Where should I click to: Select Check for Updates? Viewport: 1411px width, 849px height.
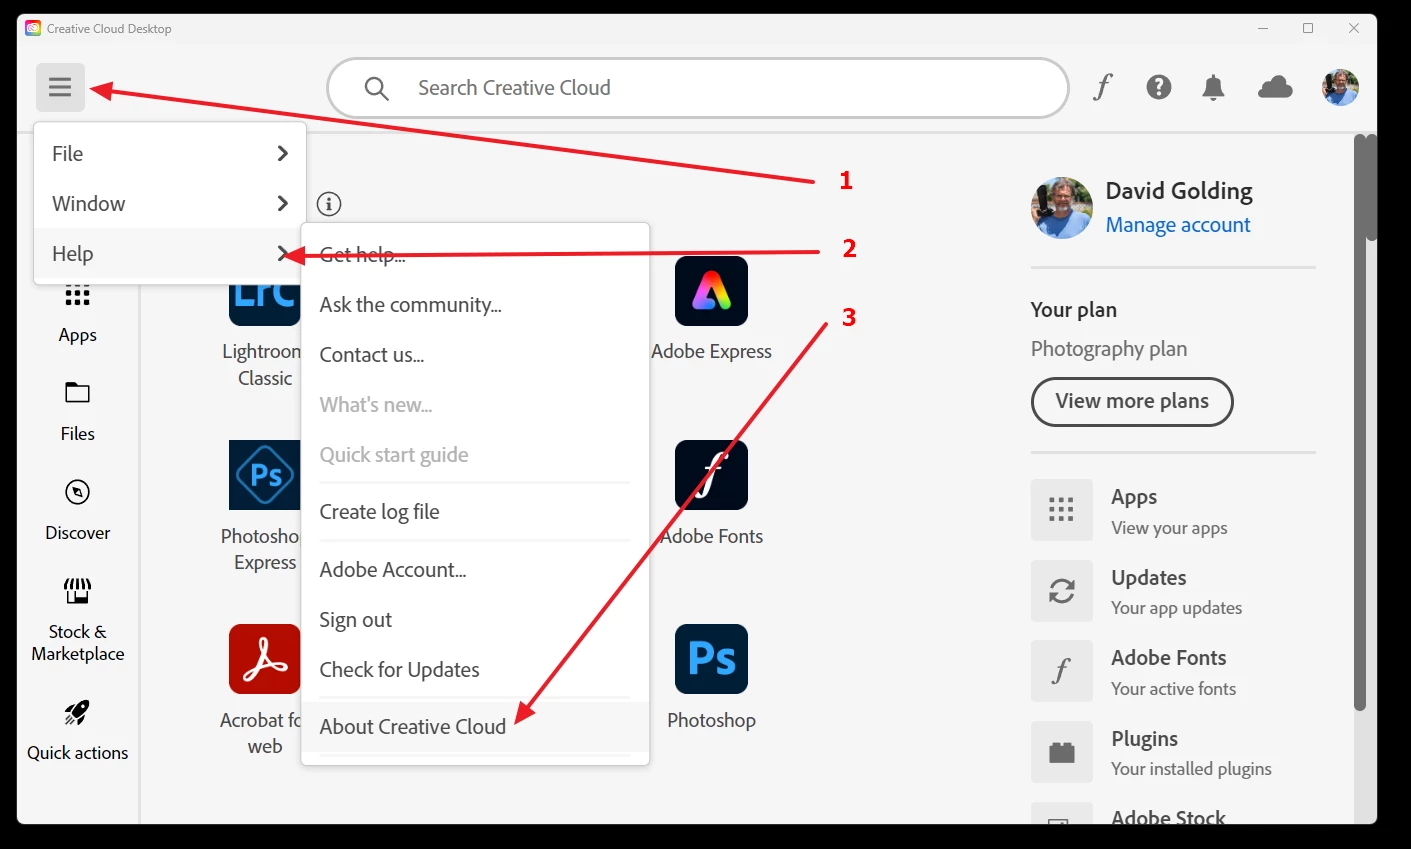[475, 670]
